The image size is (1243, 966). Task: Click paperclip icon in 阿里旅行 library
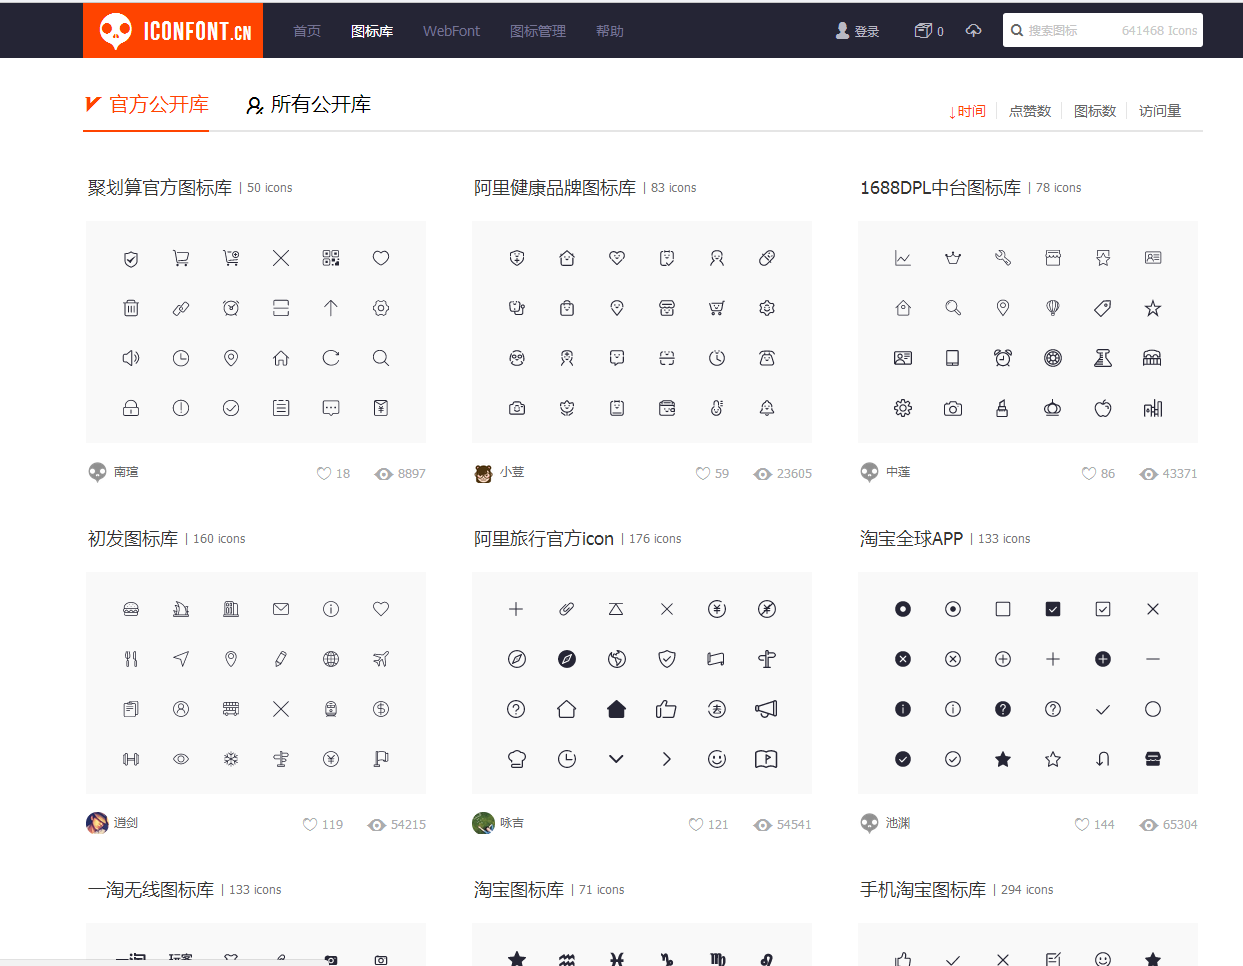567,609
